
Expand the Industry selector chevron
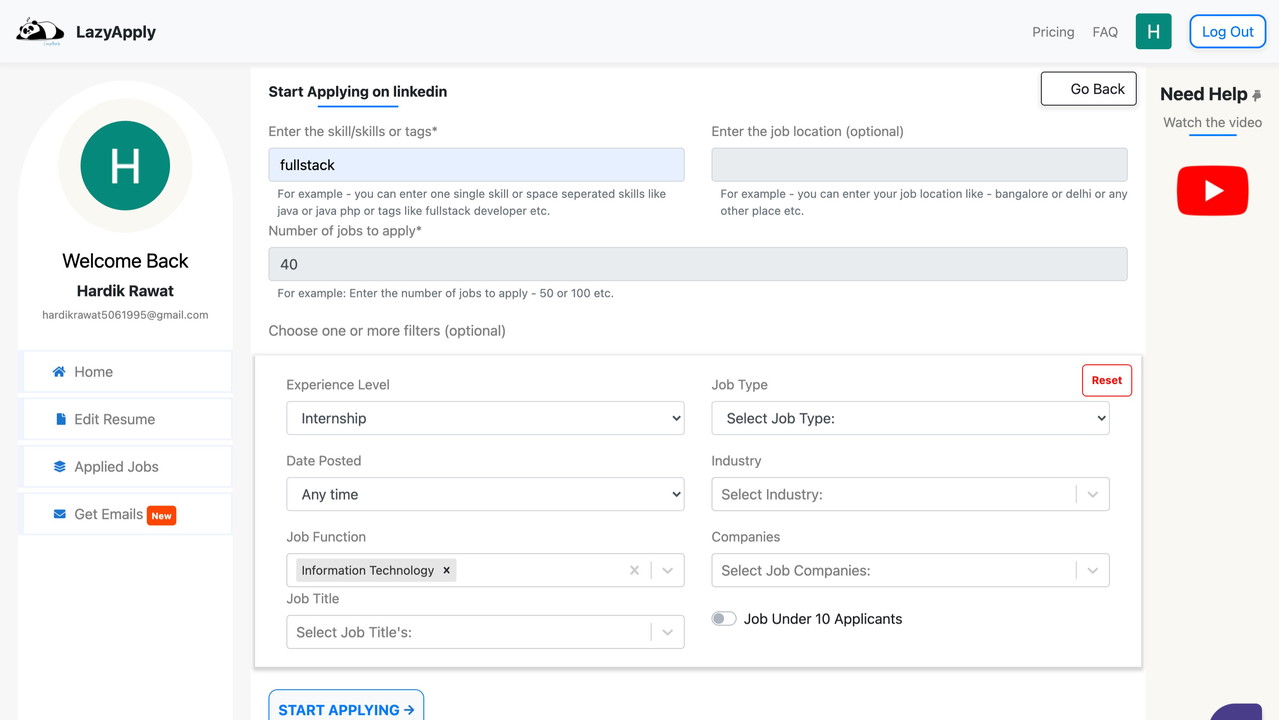pyautogui.click(x=1092, y=493)
